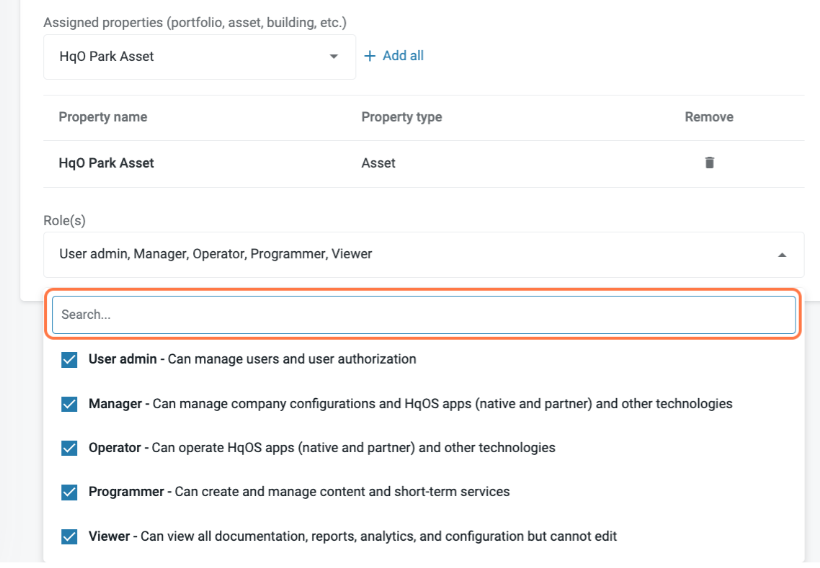Click the roles Search input field
The image size is (820, 568).
(424, 315)
